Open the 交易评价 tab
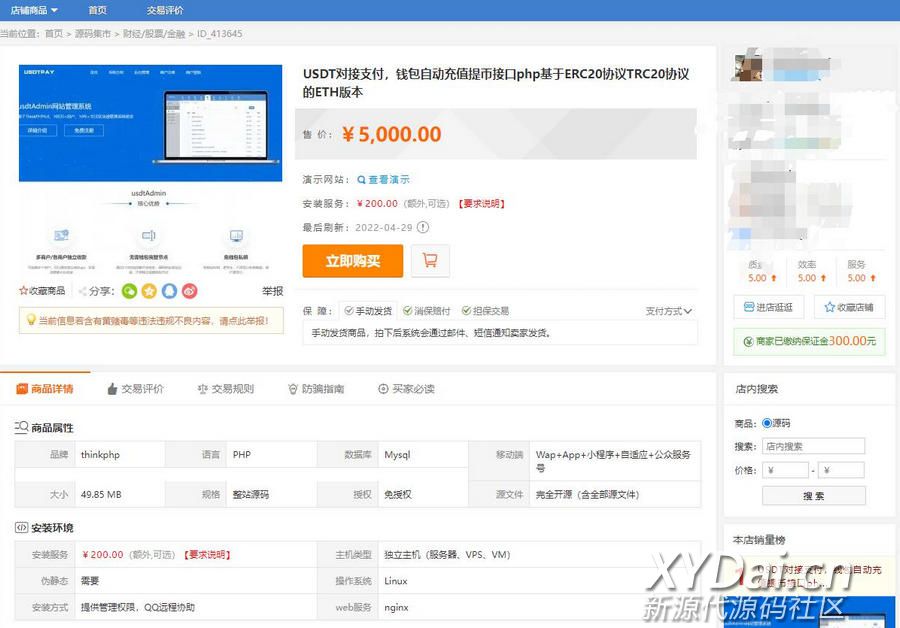 click(x=135, y=389)
